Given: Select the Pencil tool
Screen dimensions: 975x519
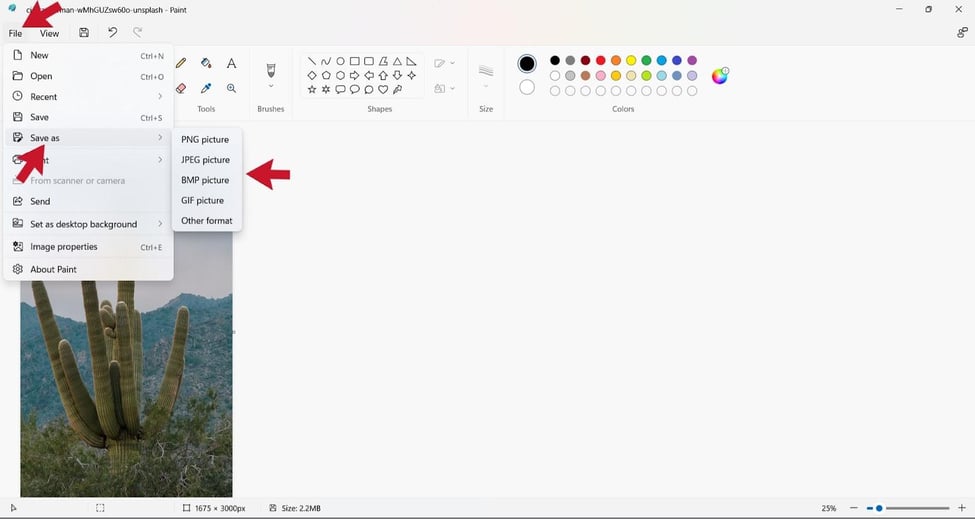Looking at the screenshot, I should tap(181, 63).
